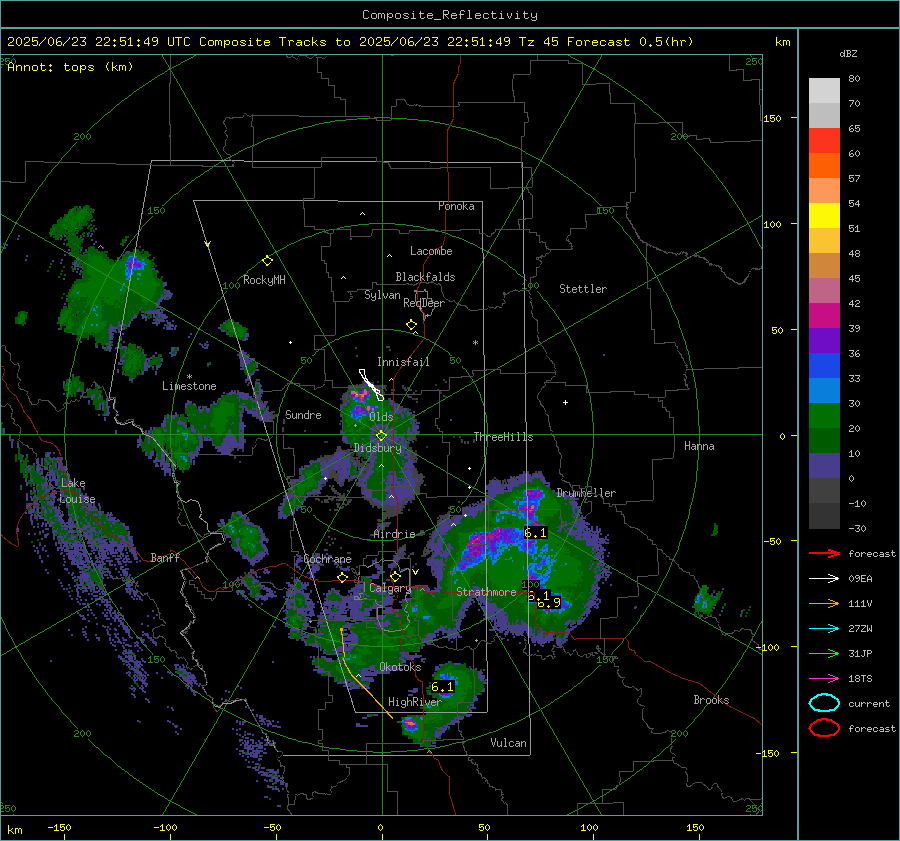Click the Lake Louise label

(x=77, y=491)
